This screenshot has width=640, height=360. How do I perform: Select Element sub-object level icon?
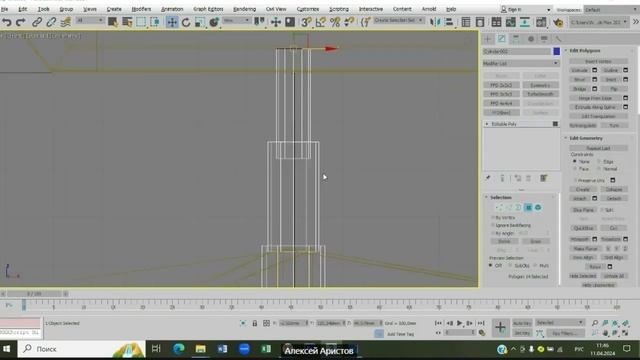(538, 207)
